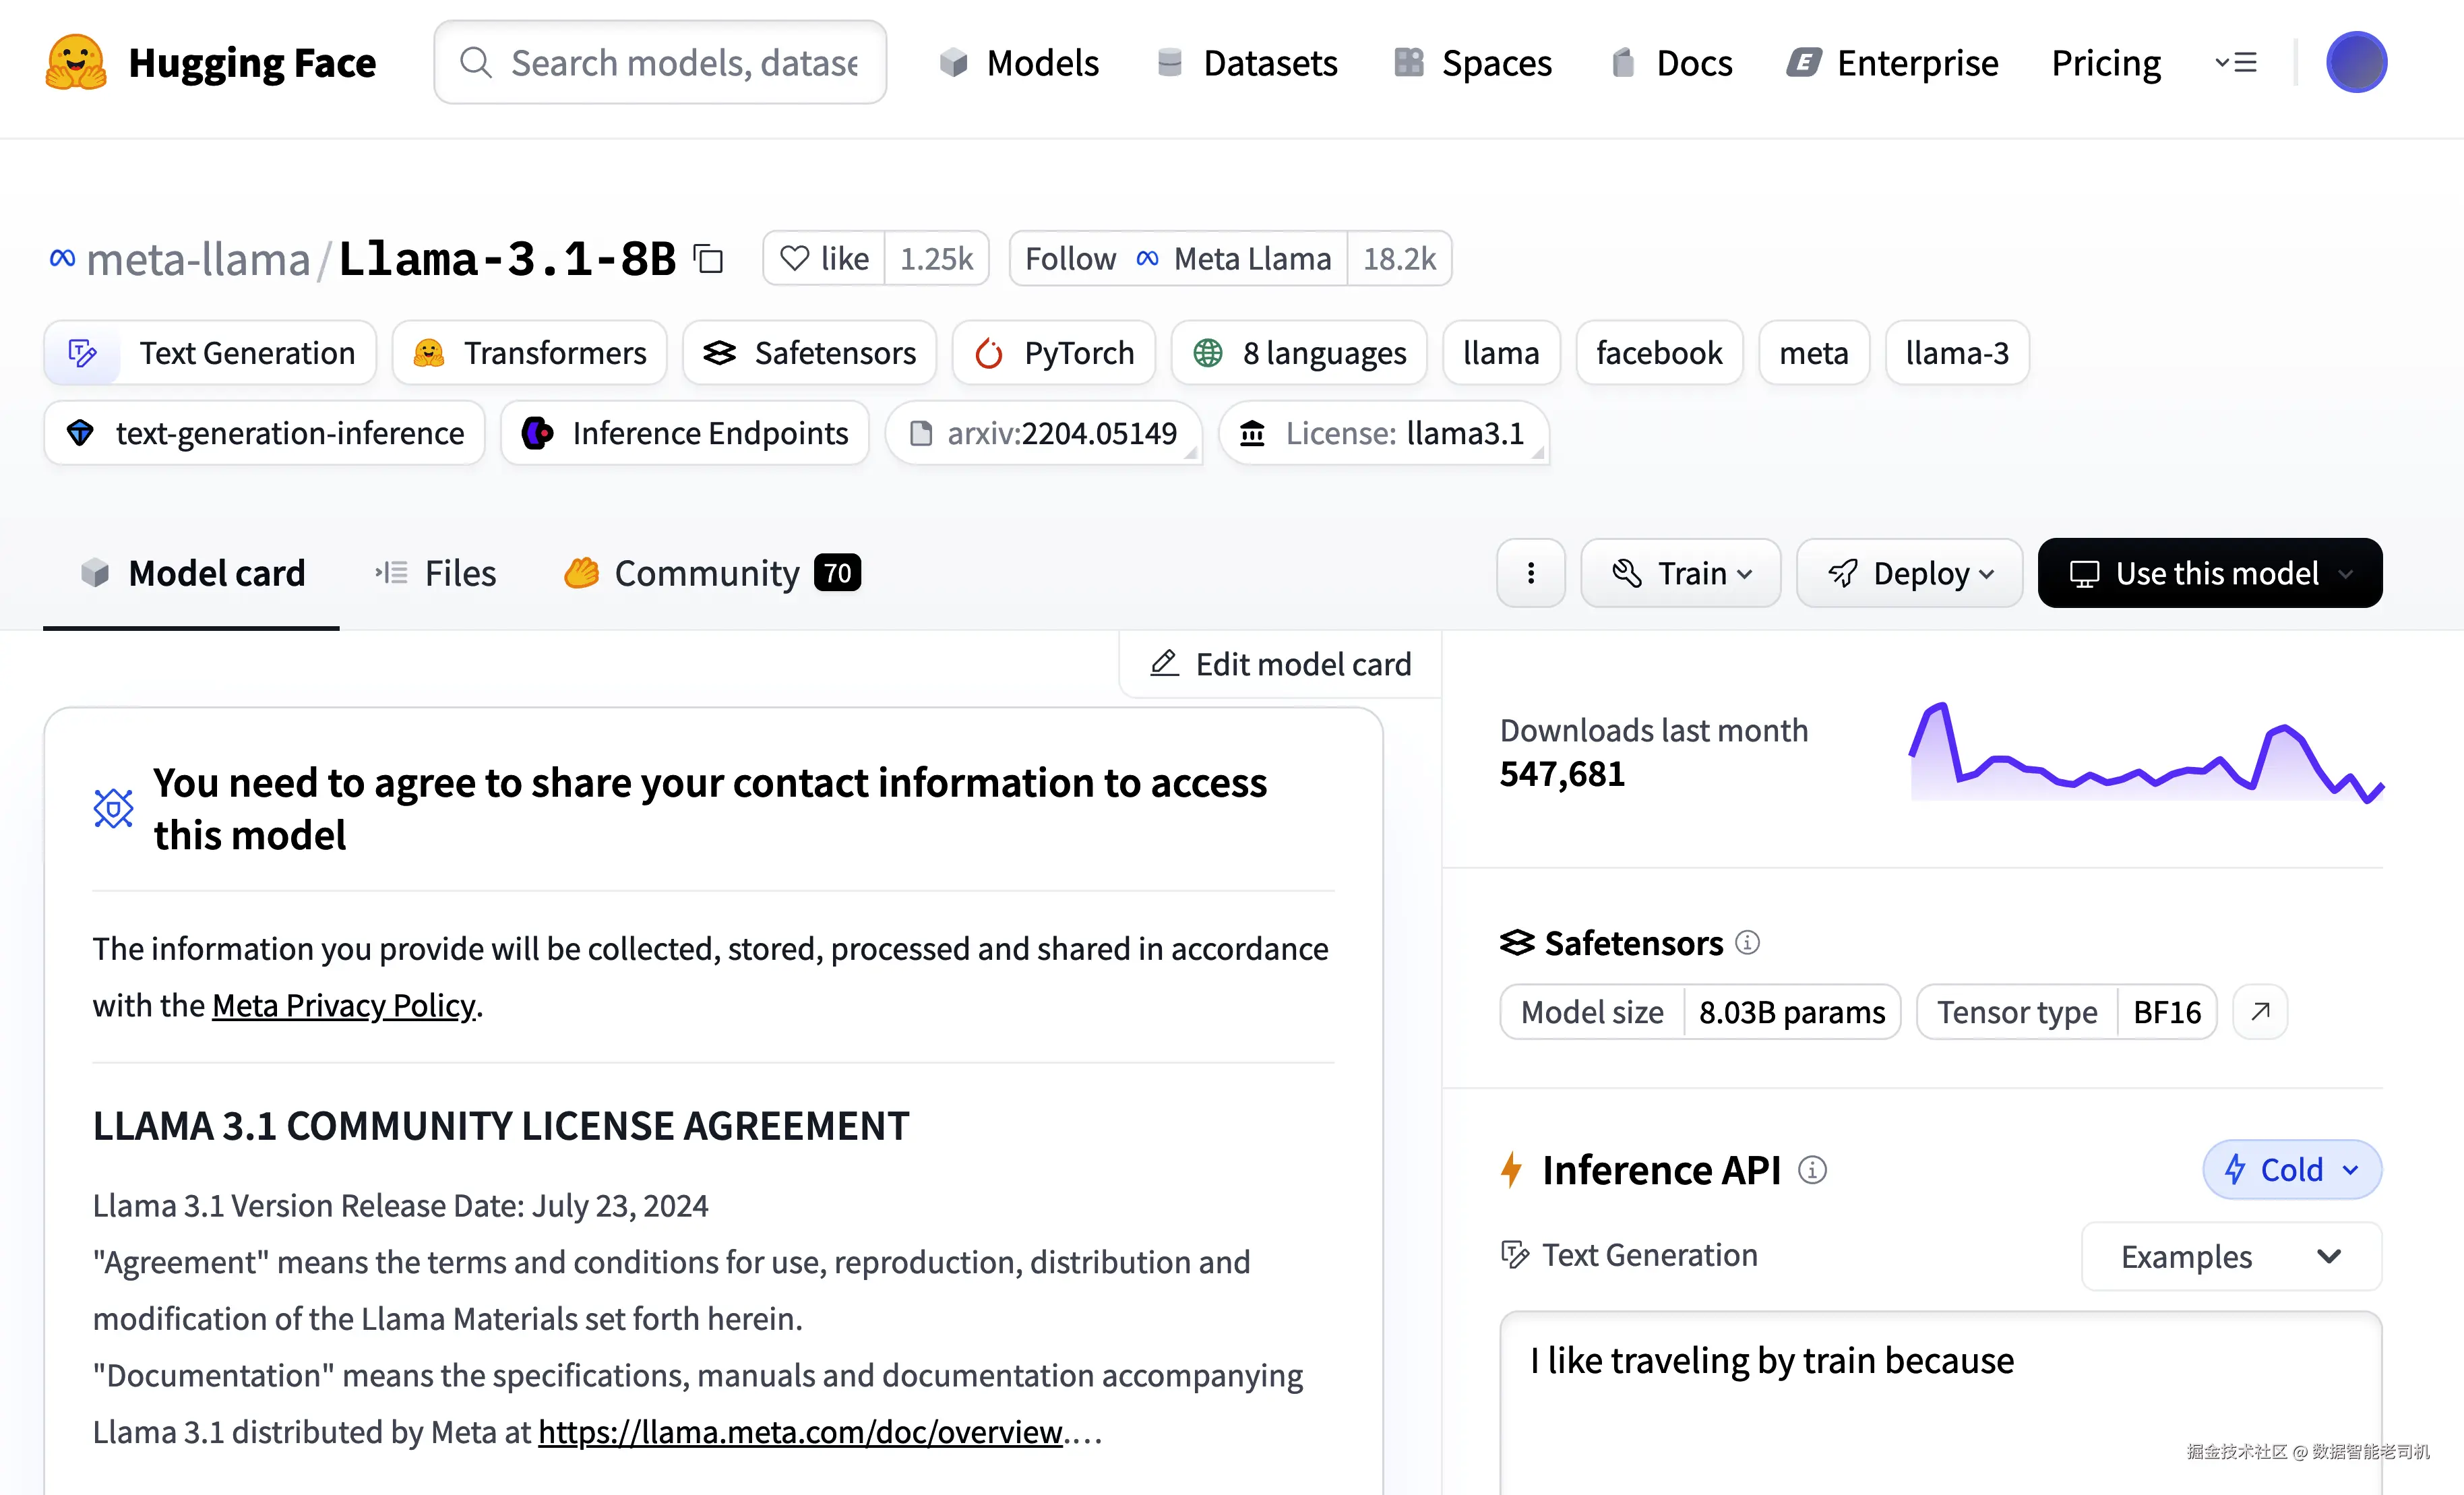Open safetensors details with the arrow icon
Viewport: 2464px width, 1495px height.
pyautogui.click(x=2260, y=1011)
